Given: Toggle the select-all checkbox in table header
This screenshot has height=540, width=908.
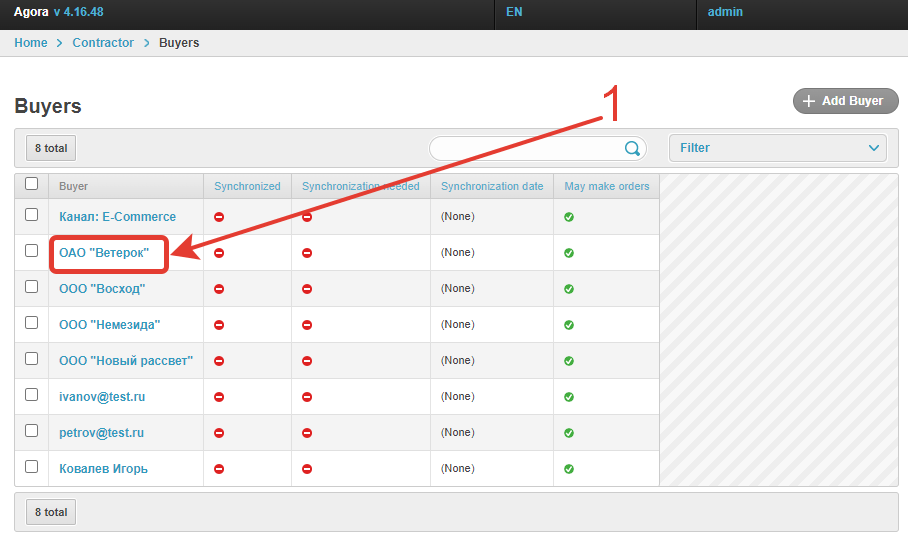Looking at the screenshot, I should pos(32,184).
